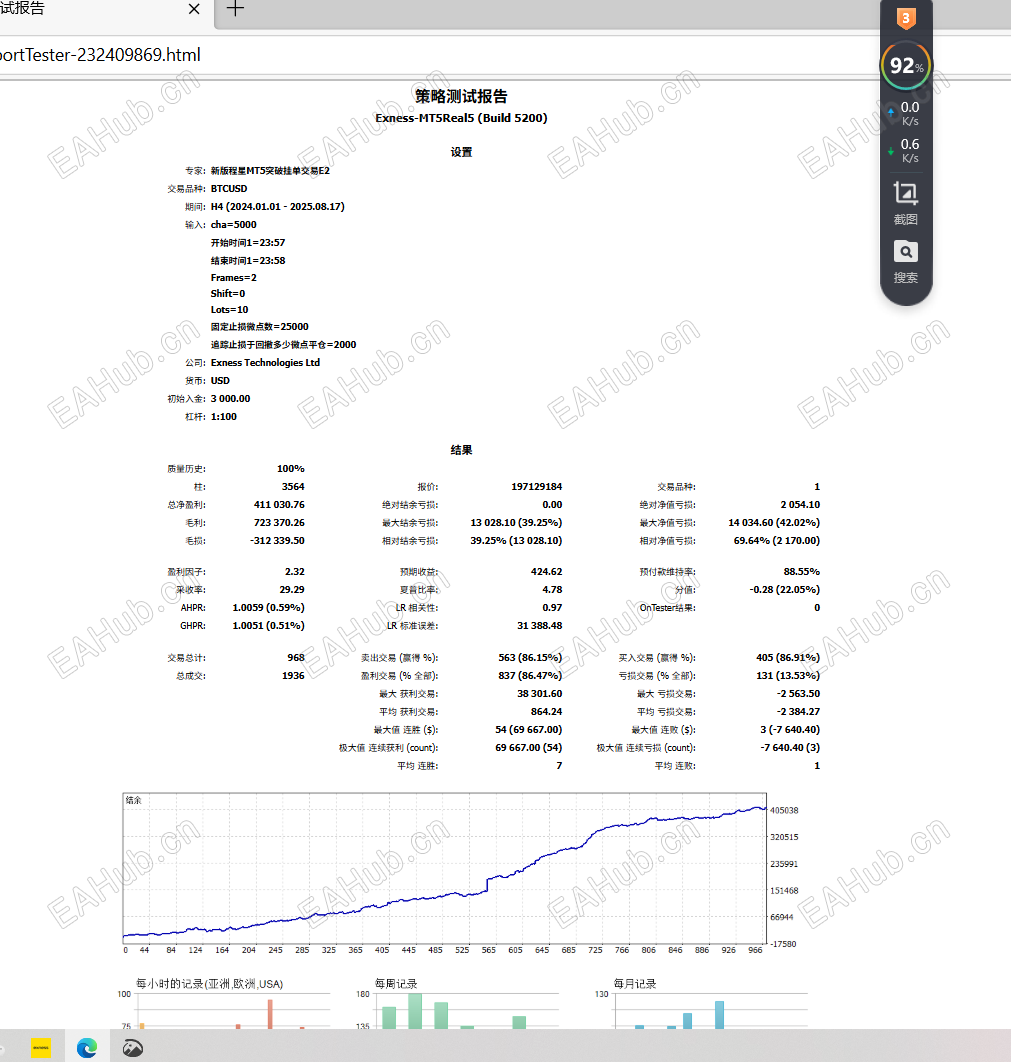1011x1062 pixels.
Task: Click the parameter Lots=10
Action: (x=230, y=310)
